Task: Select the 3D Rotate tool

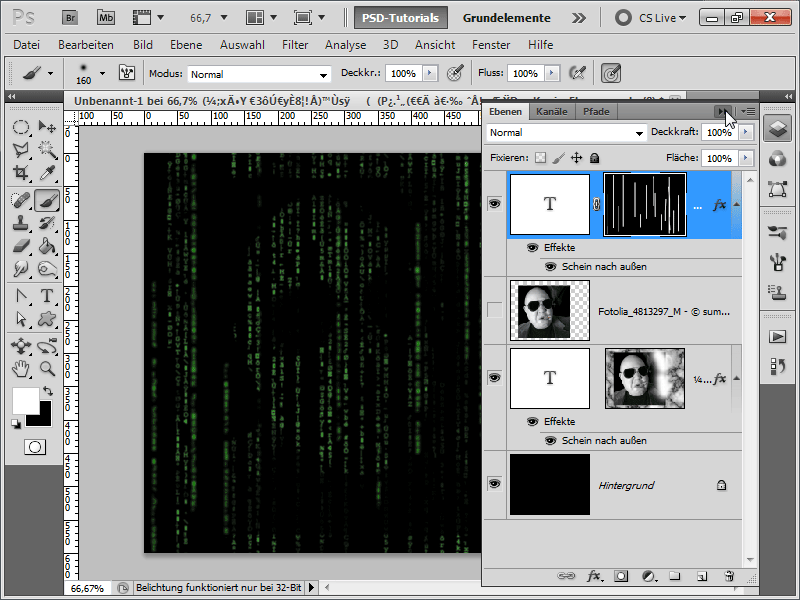Action: click(x=20, y=346)
